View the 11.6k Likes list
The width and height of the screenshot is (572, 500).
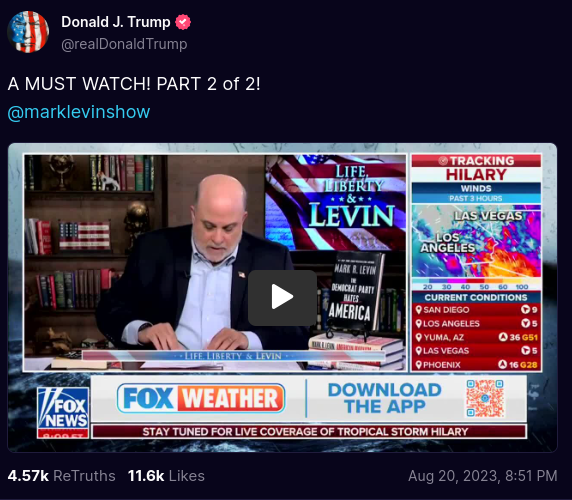pyautogui.click(x=166, y=476)
